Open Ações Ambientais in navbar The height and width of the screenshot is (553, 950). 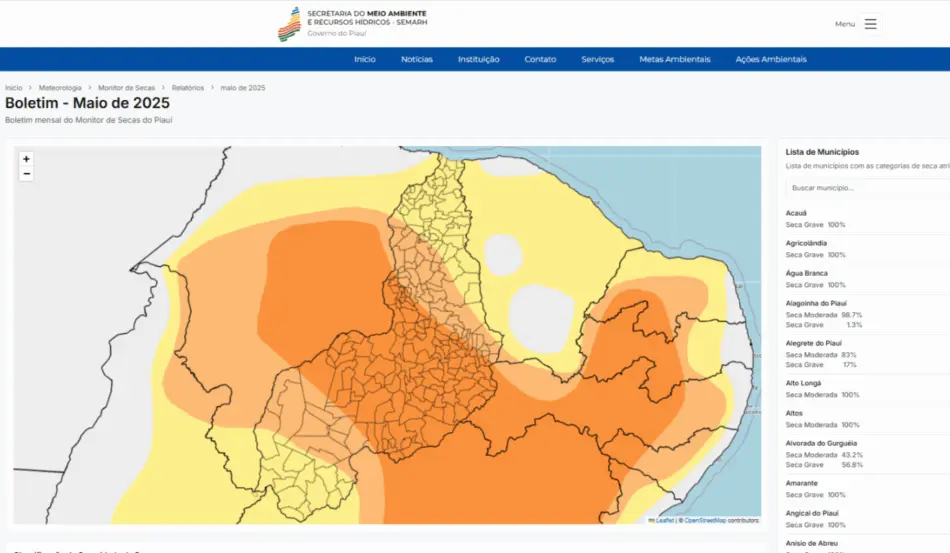point(771,59)
